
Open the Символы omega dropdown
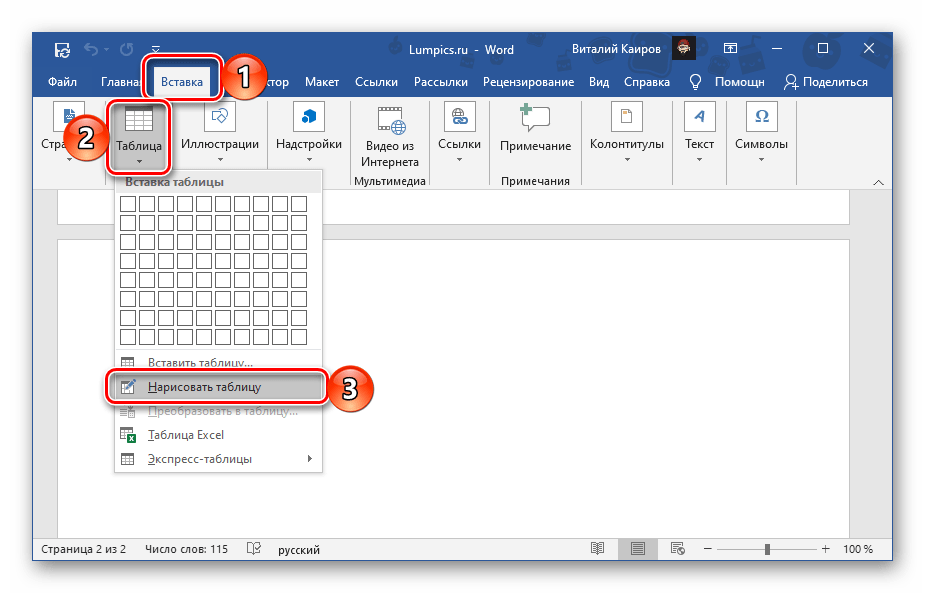click(761, 133)
